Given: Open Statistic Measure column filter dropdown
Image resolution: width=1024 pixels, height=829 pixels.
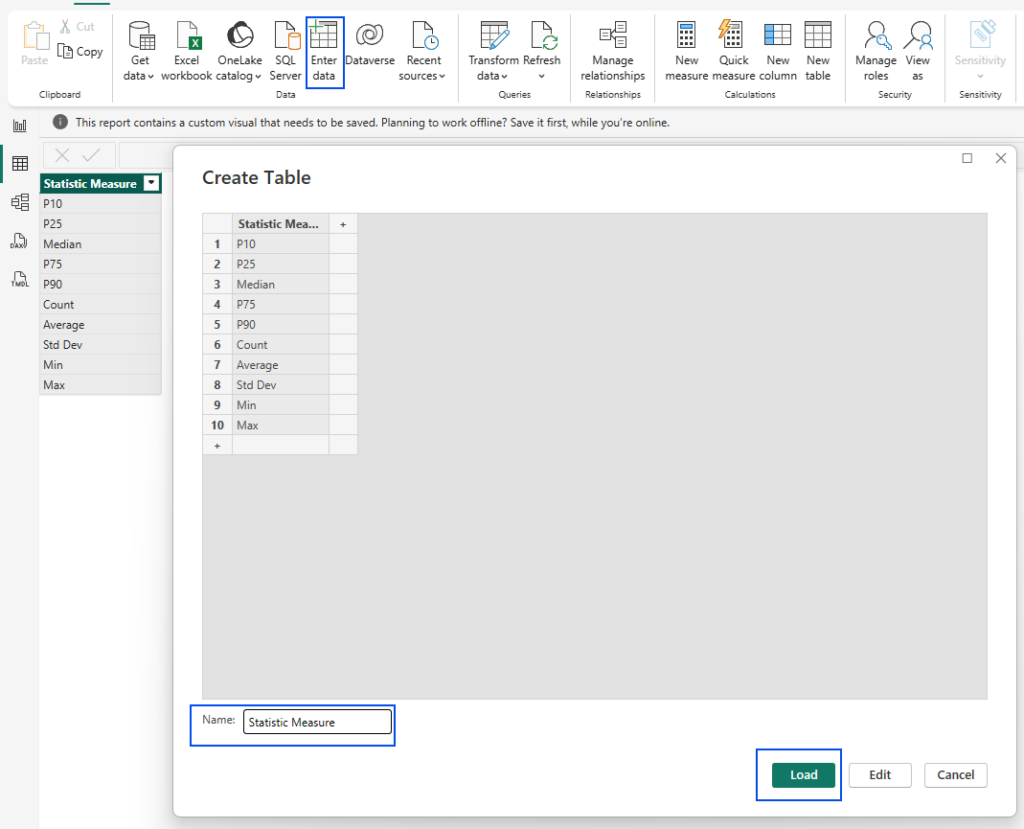Looking at the screenshot, I should [x=151, y=184].
